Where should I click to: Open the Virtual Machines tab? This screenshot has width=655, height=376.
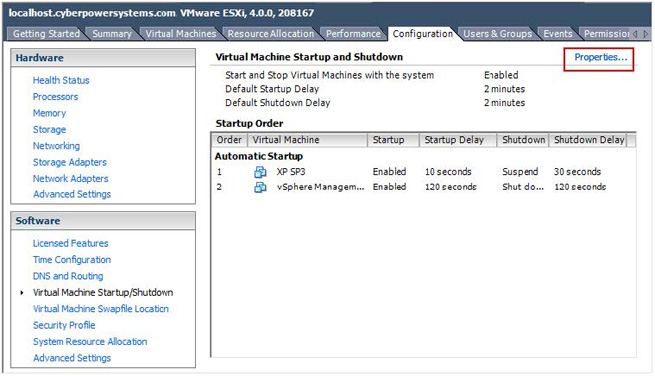[x=180, y=34]
